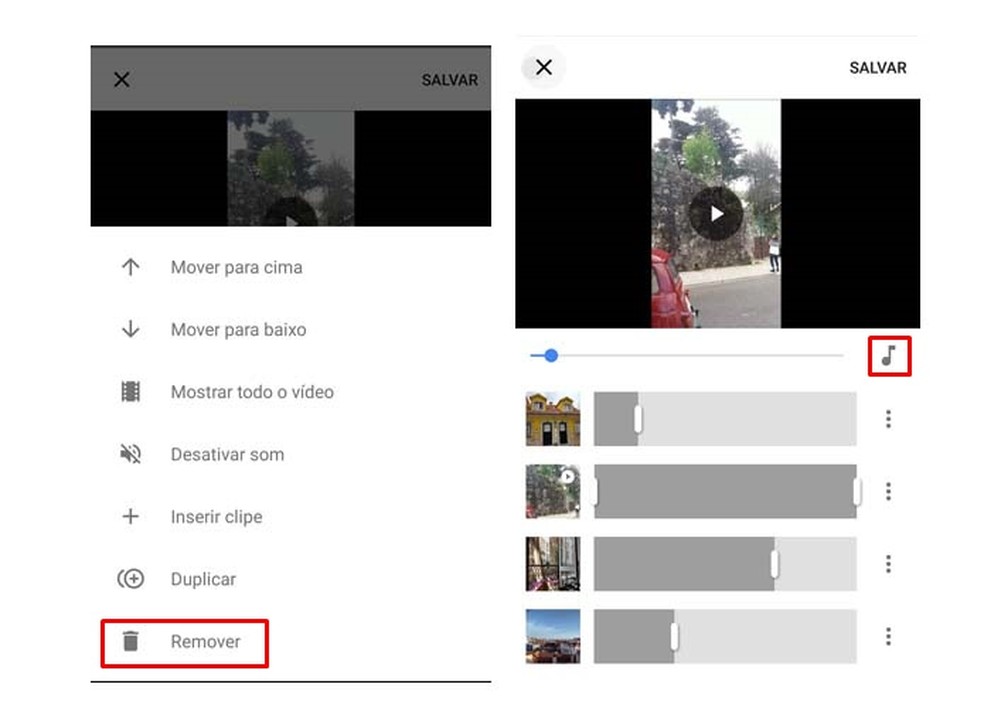Open the three-dot menu for the last clip
Image resolution: width=984 pixels, height=701 pixels.
tap(888, 637)
